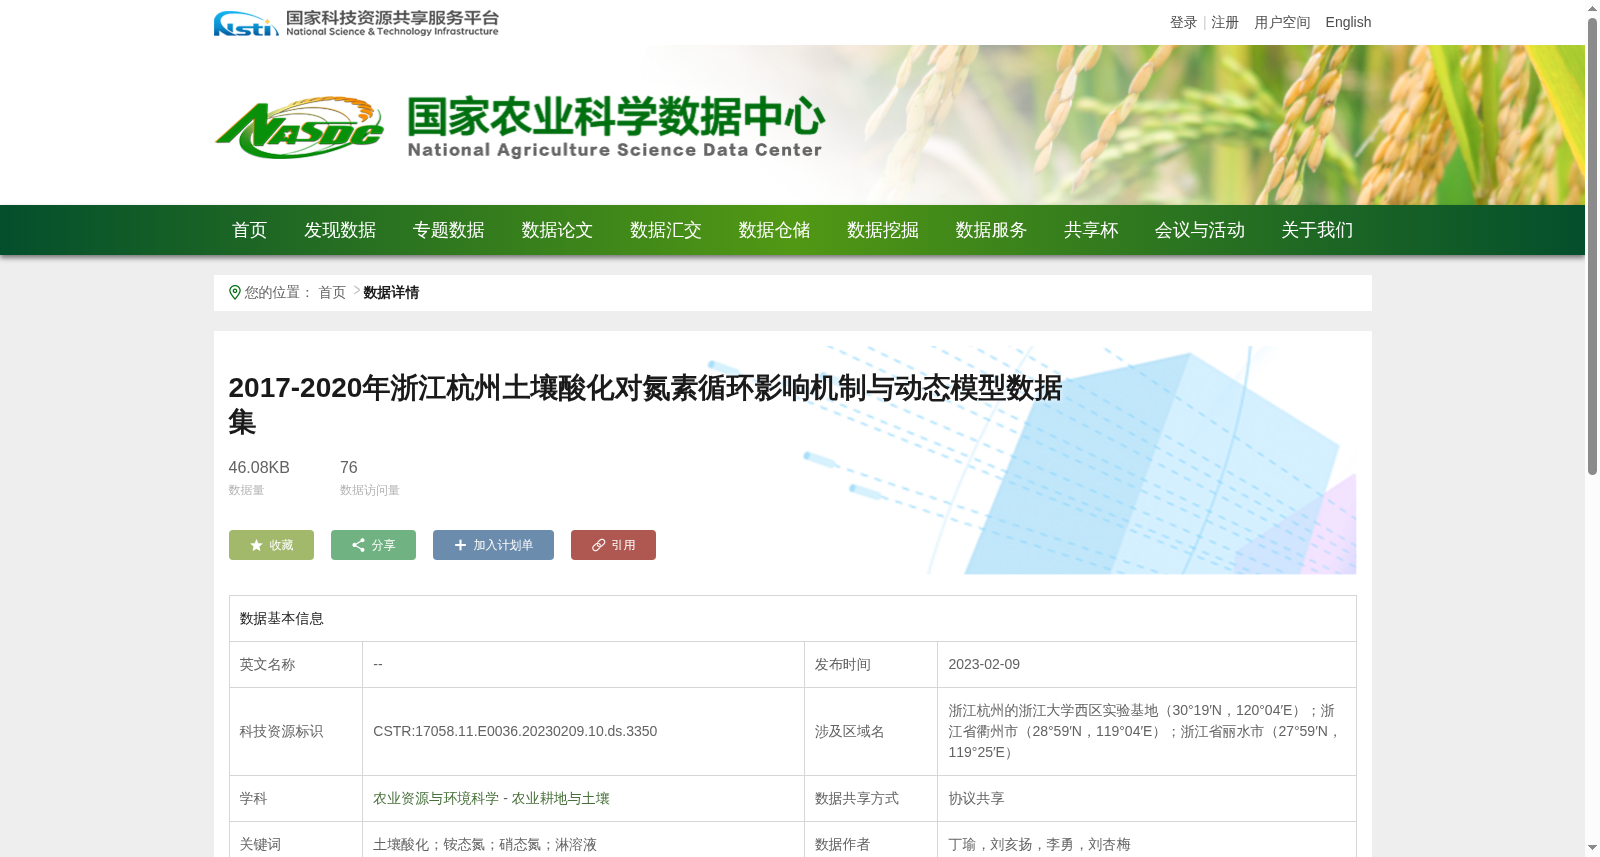Screen dimensions: 1600x857
Task: Click the keywords cell 土壤酸化；铵态氮
Action: click(x=583, y=845)
